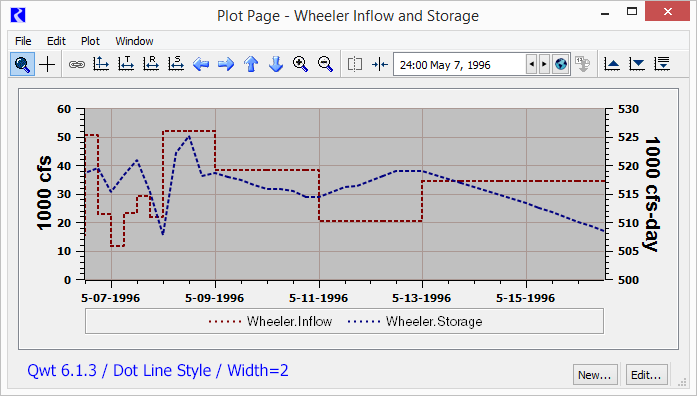
Task: Click the 60 left axis value
Action: point(64,109)
